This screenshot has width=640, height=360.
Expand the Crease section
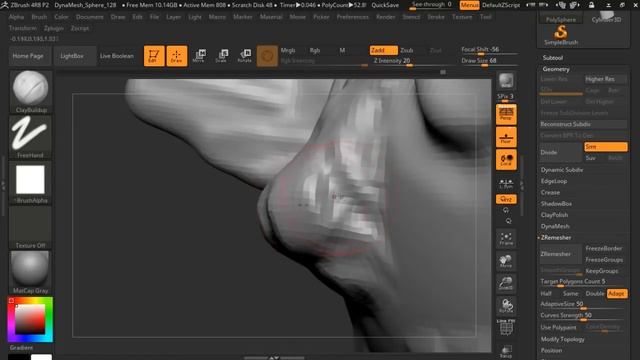[x=550, y=192]
